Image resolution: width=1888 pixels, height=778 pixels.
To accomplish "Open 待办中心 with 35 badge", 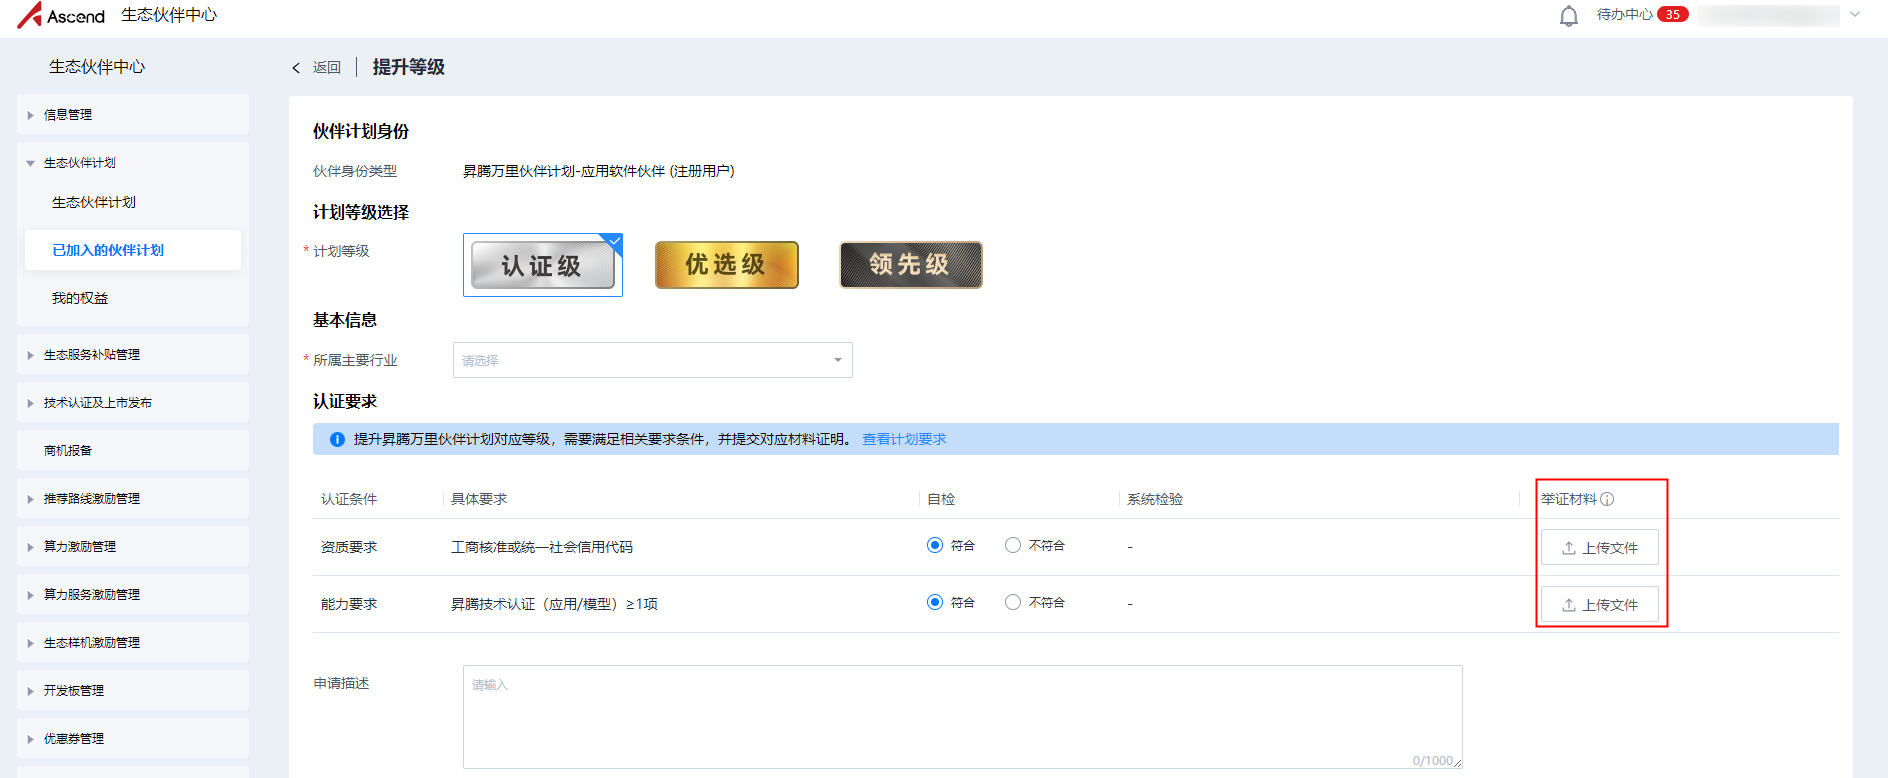I will [1642, 15].
